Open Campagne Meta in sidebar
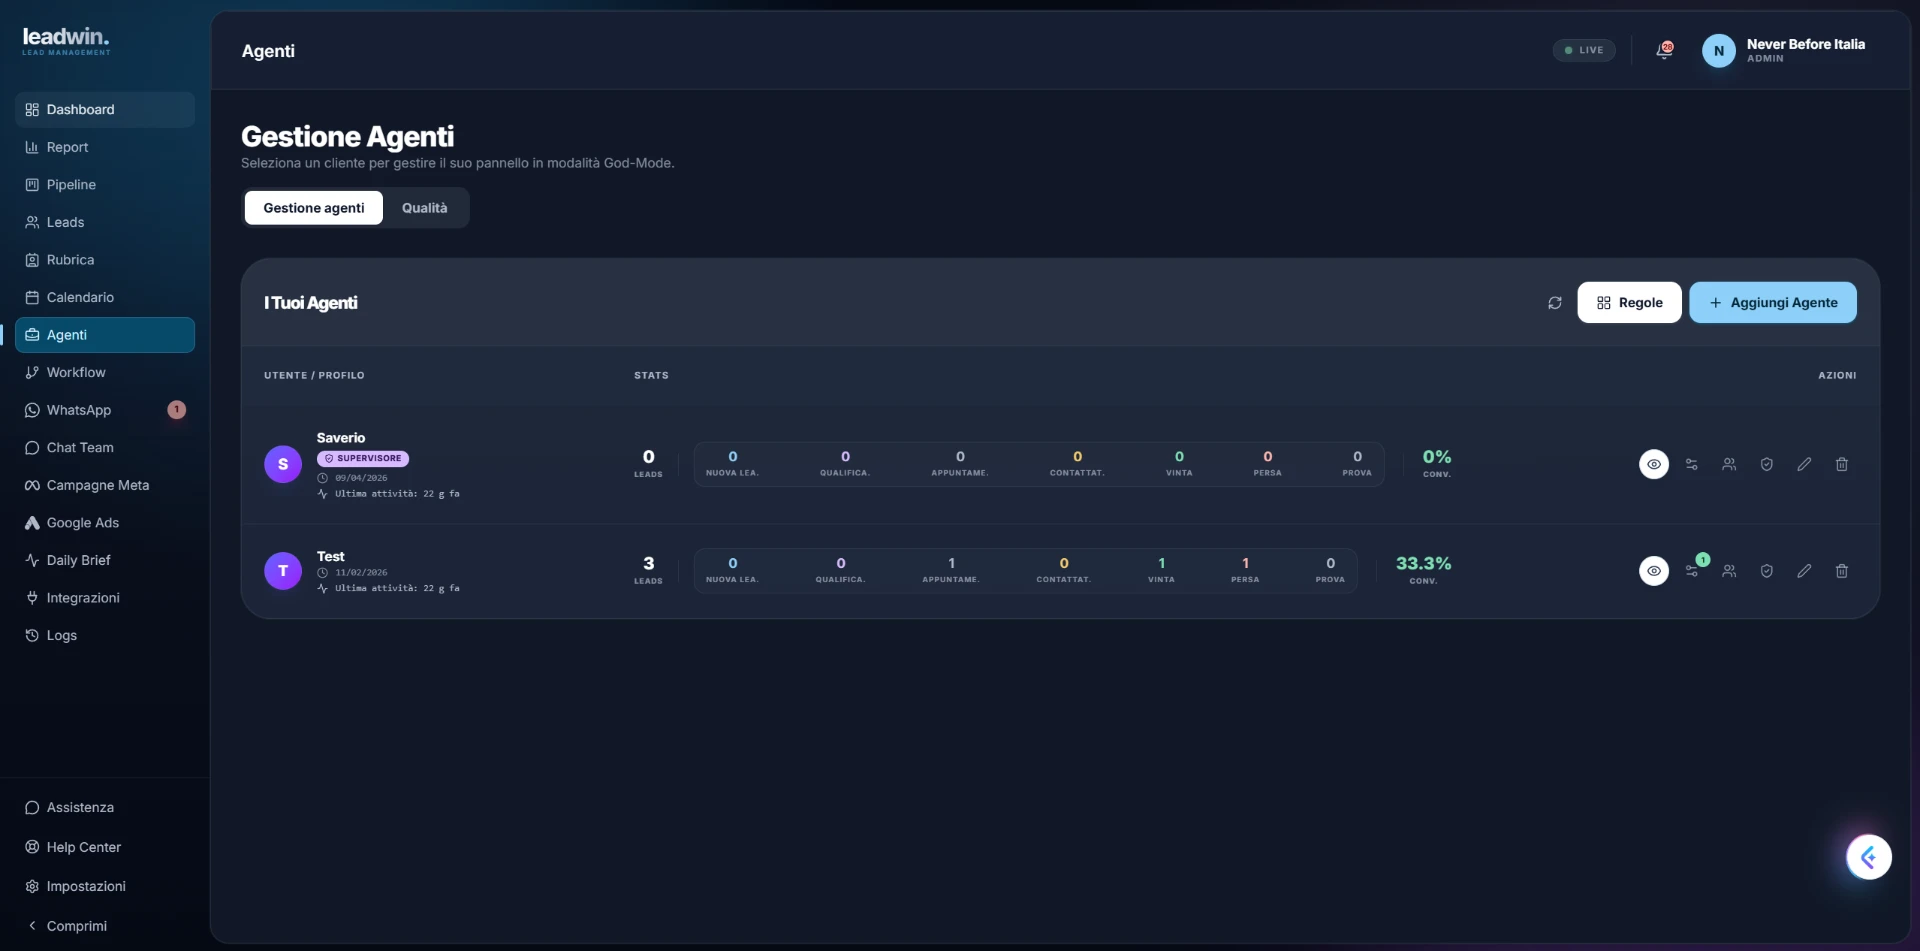 coord(105,485)
